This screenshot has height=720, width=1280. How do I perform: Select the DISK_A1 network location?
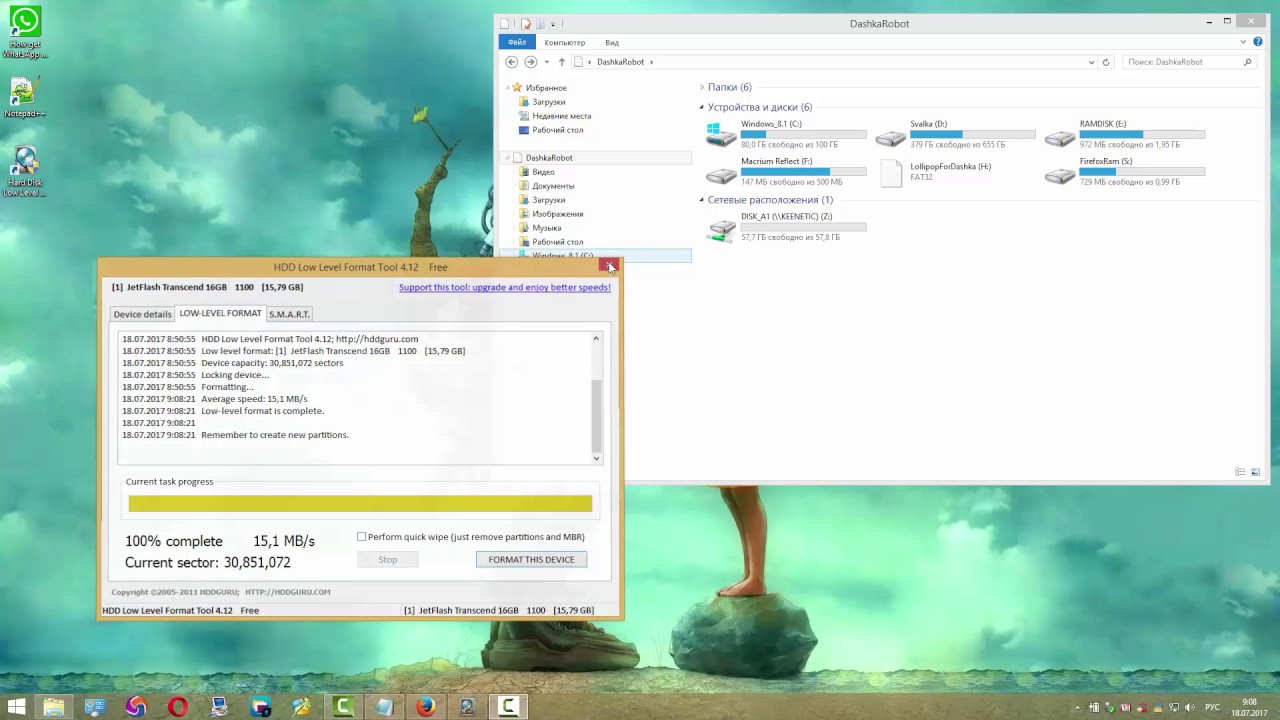click(x=785, y=227)
